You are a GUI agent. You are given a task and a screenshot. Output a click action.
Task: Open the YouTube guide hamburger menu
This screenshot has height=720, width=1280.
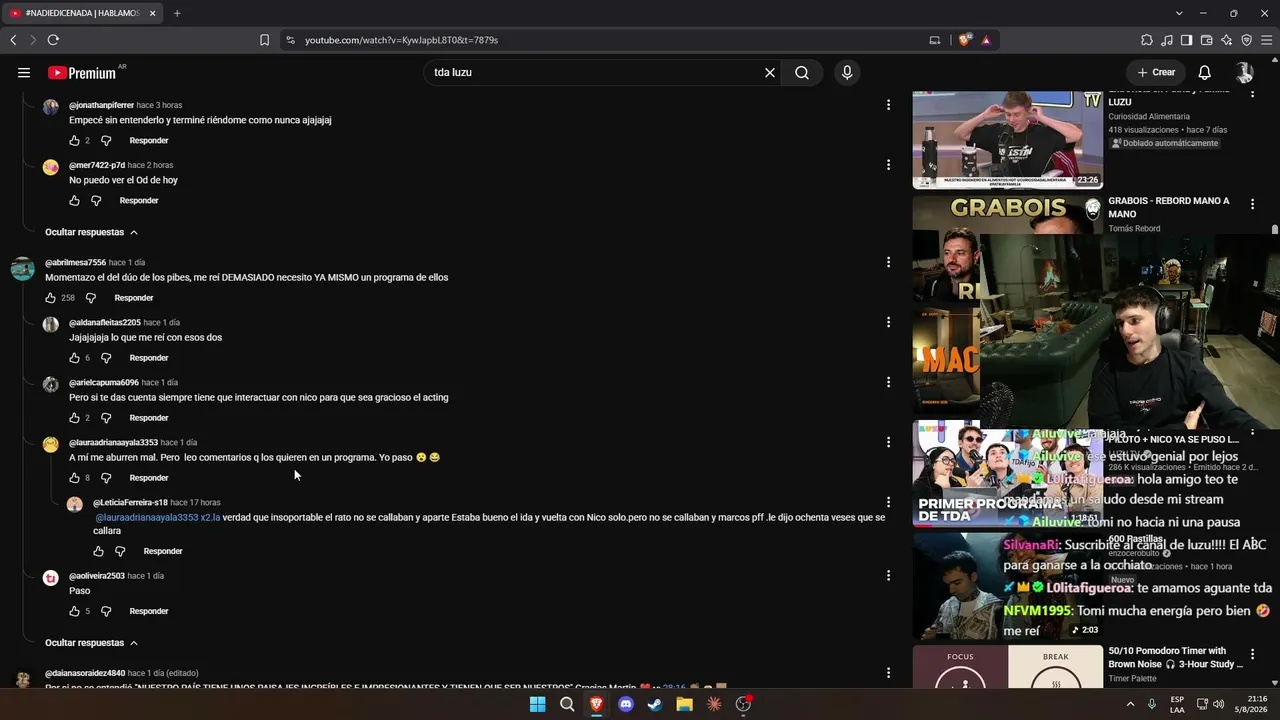pos(24,72)
